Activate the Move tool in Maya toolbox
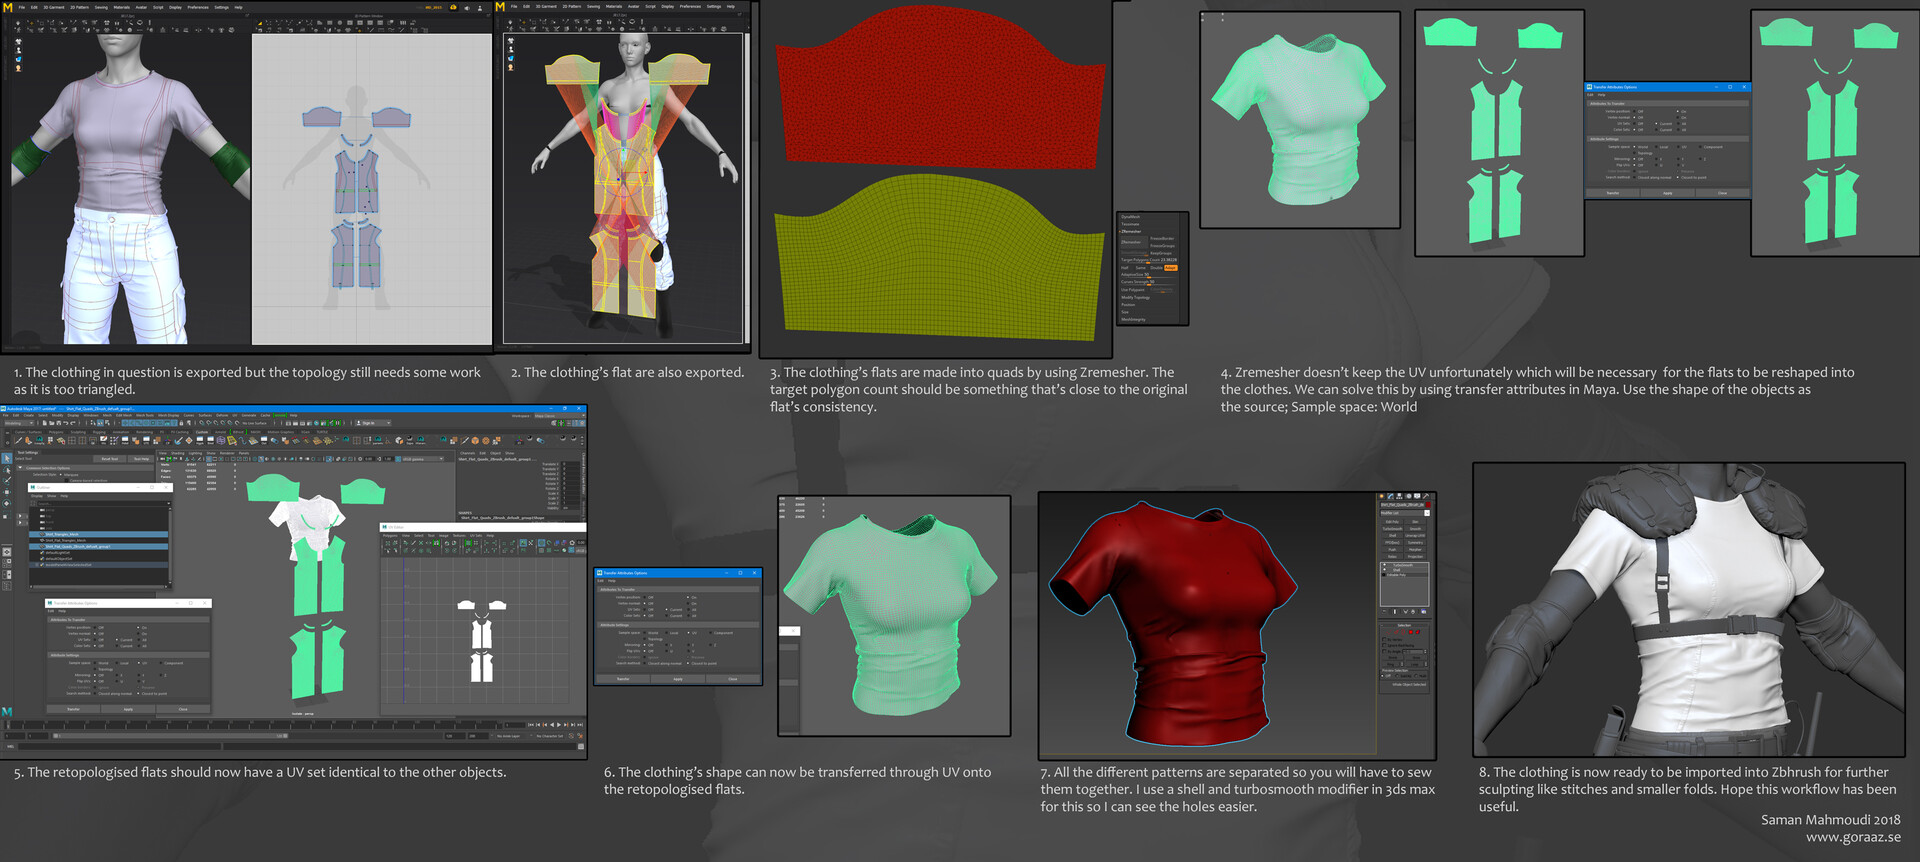 point(7,492)
